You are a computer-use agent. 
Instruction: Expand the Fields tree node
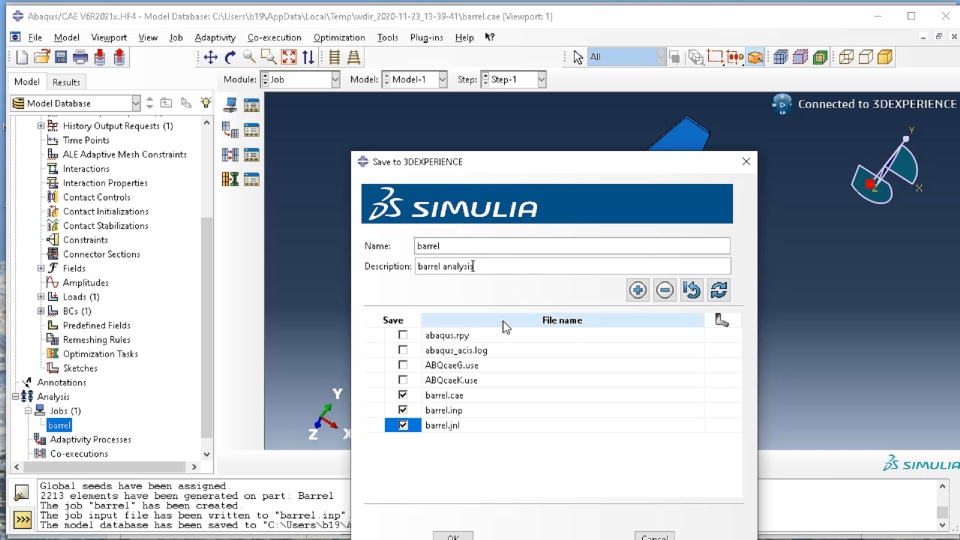40,268
